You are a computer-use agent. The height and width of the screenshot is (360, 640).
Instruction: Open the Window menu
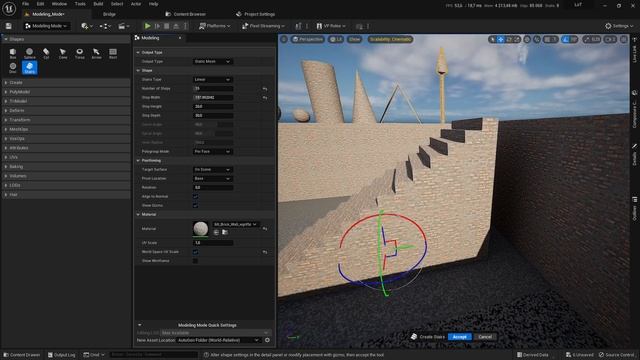click(59, 4)
